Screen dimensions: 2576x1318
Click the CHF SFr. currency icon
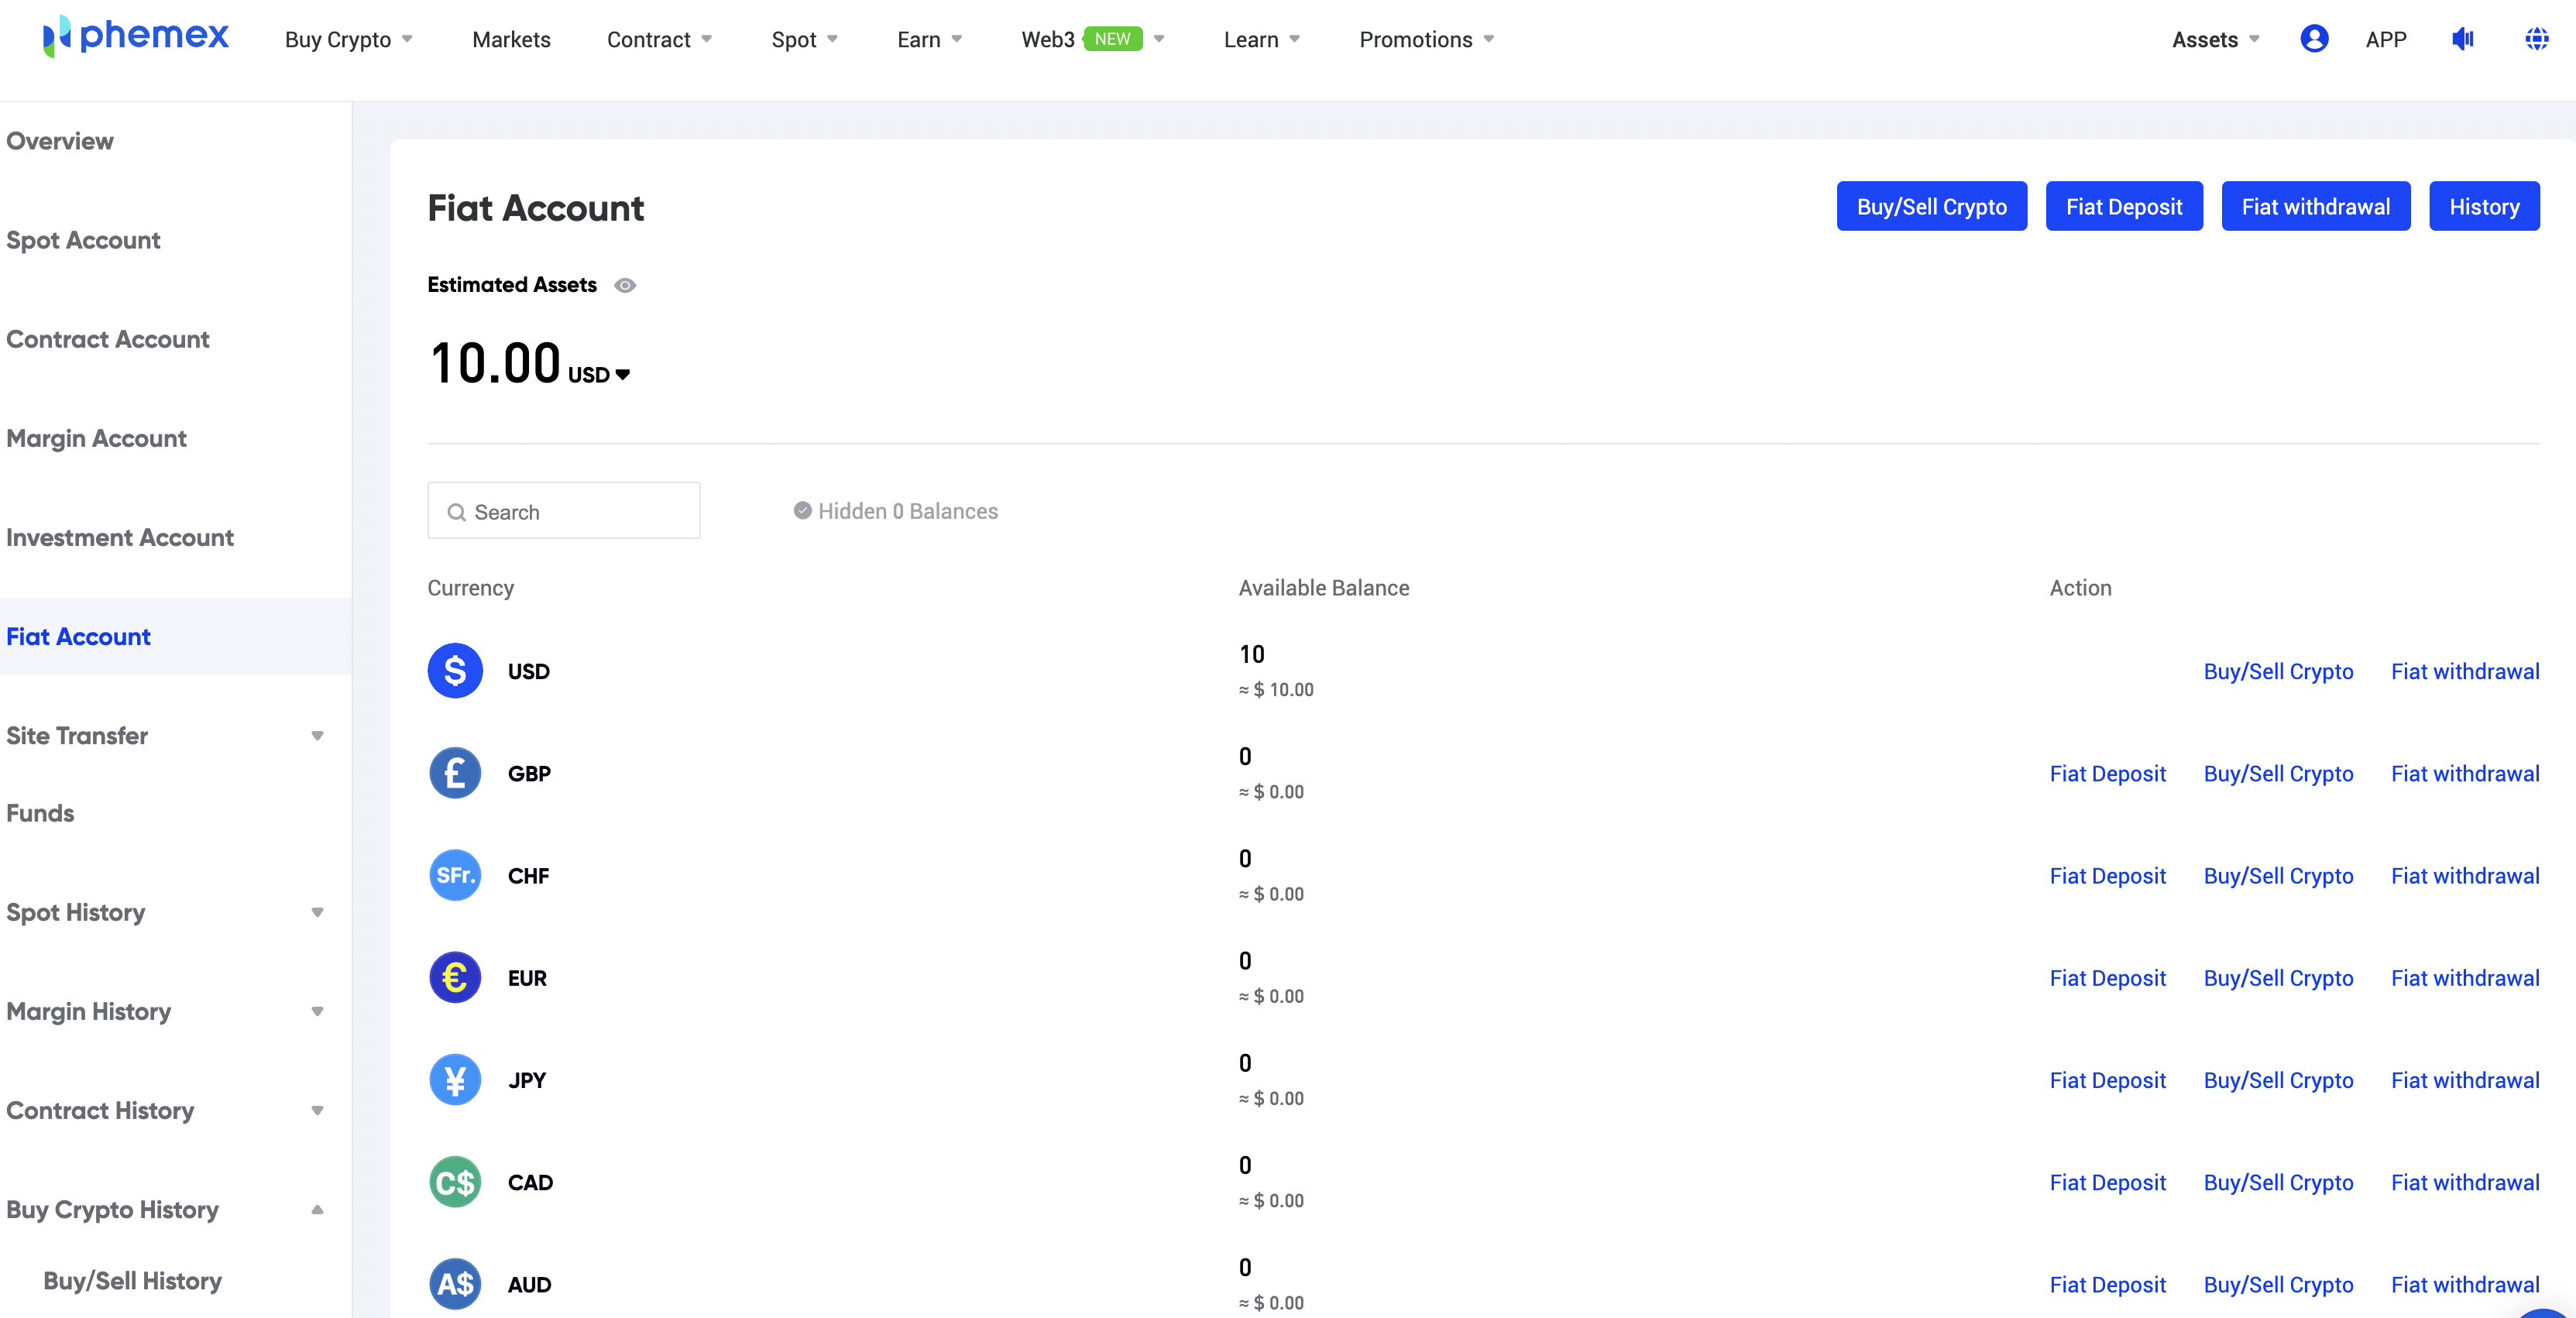coord(455,875)
